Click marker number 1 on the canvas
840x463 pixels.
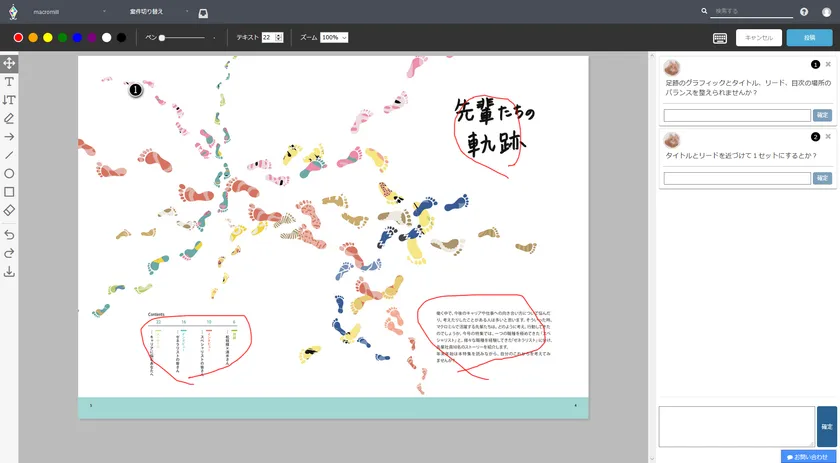pyautogui.click(x=136, y=90)
